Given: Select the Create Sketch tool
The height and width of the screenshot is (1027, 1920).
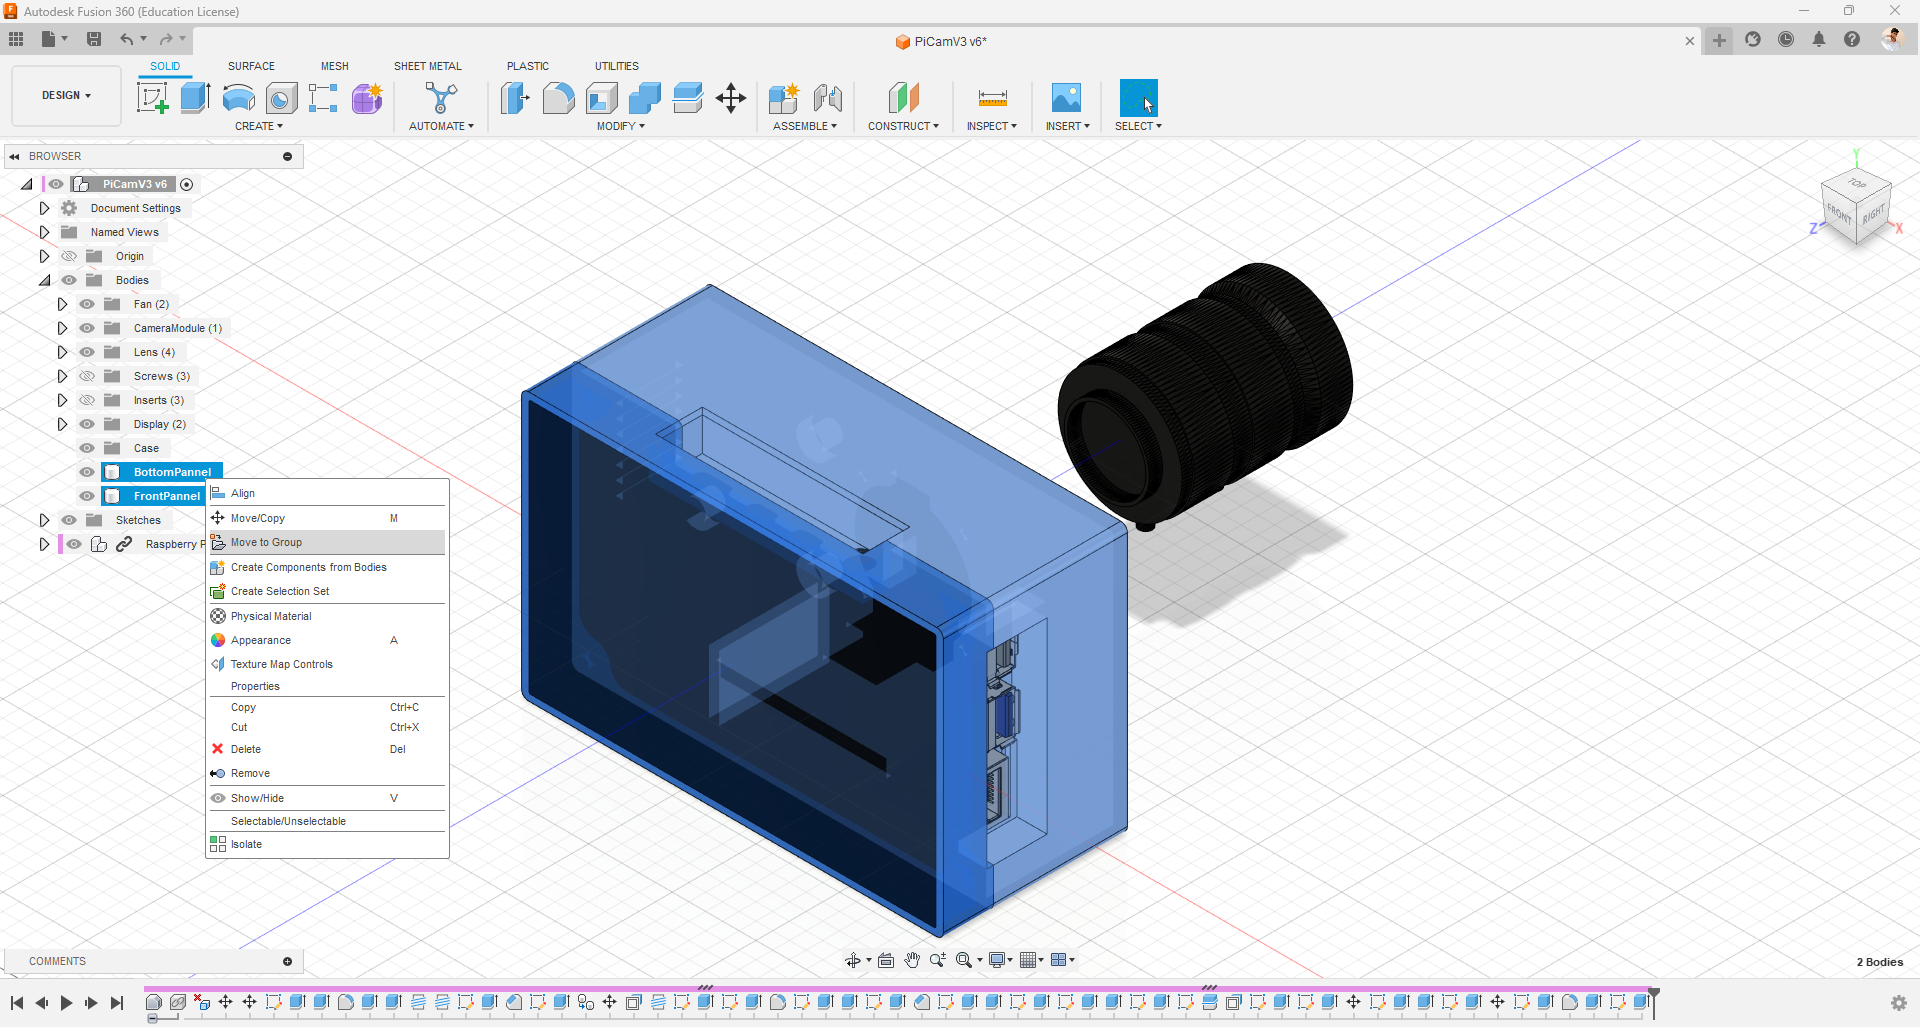Looking at the screenshot, I should [x=152, y=98].
